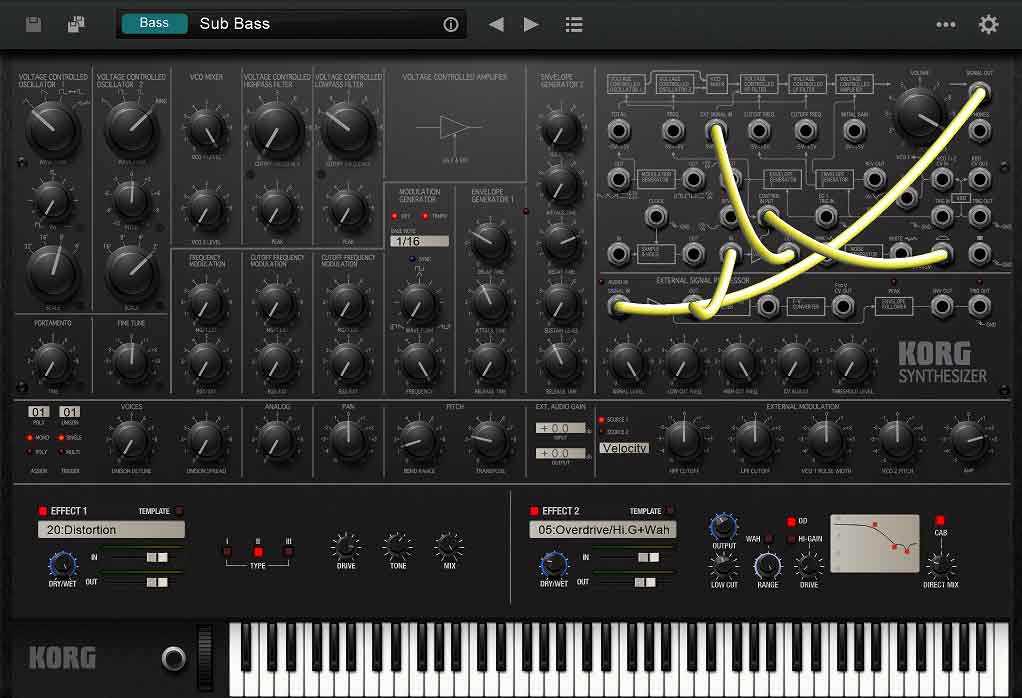The width and height of the screenshot is (1022, 698).
Task: Open settings with the gear icon
Action: (x=988, y=25)
